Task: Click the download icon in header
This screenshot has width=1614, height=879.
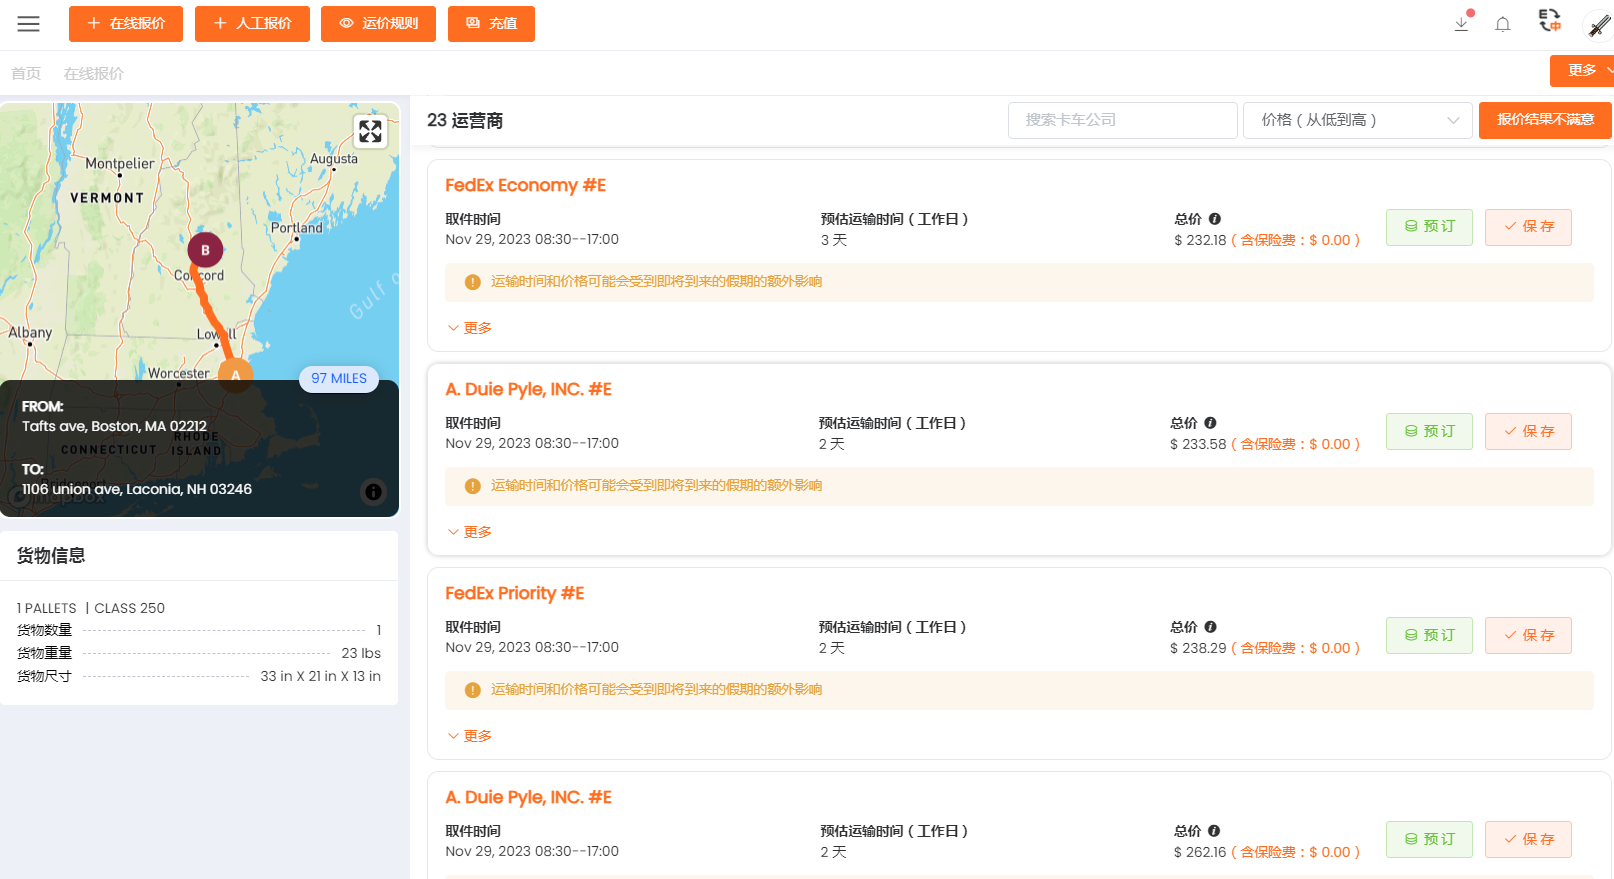Action: click(x=1462, y=23)
